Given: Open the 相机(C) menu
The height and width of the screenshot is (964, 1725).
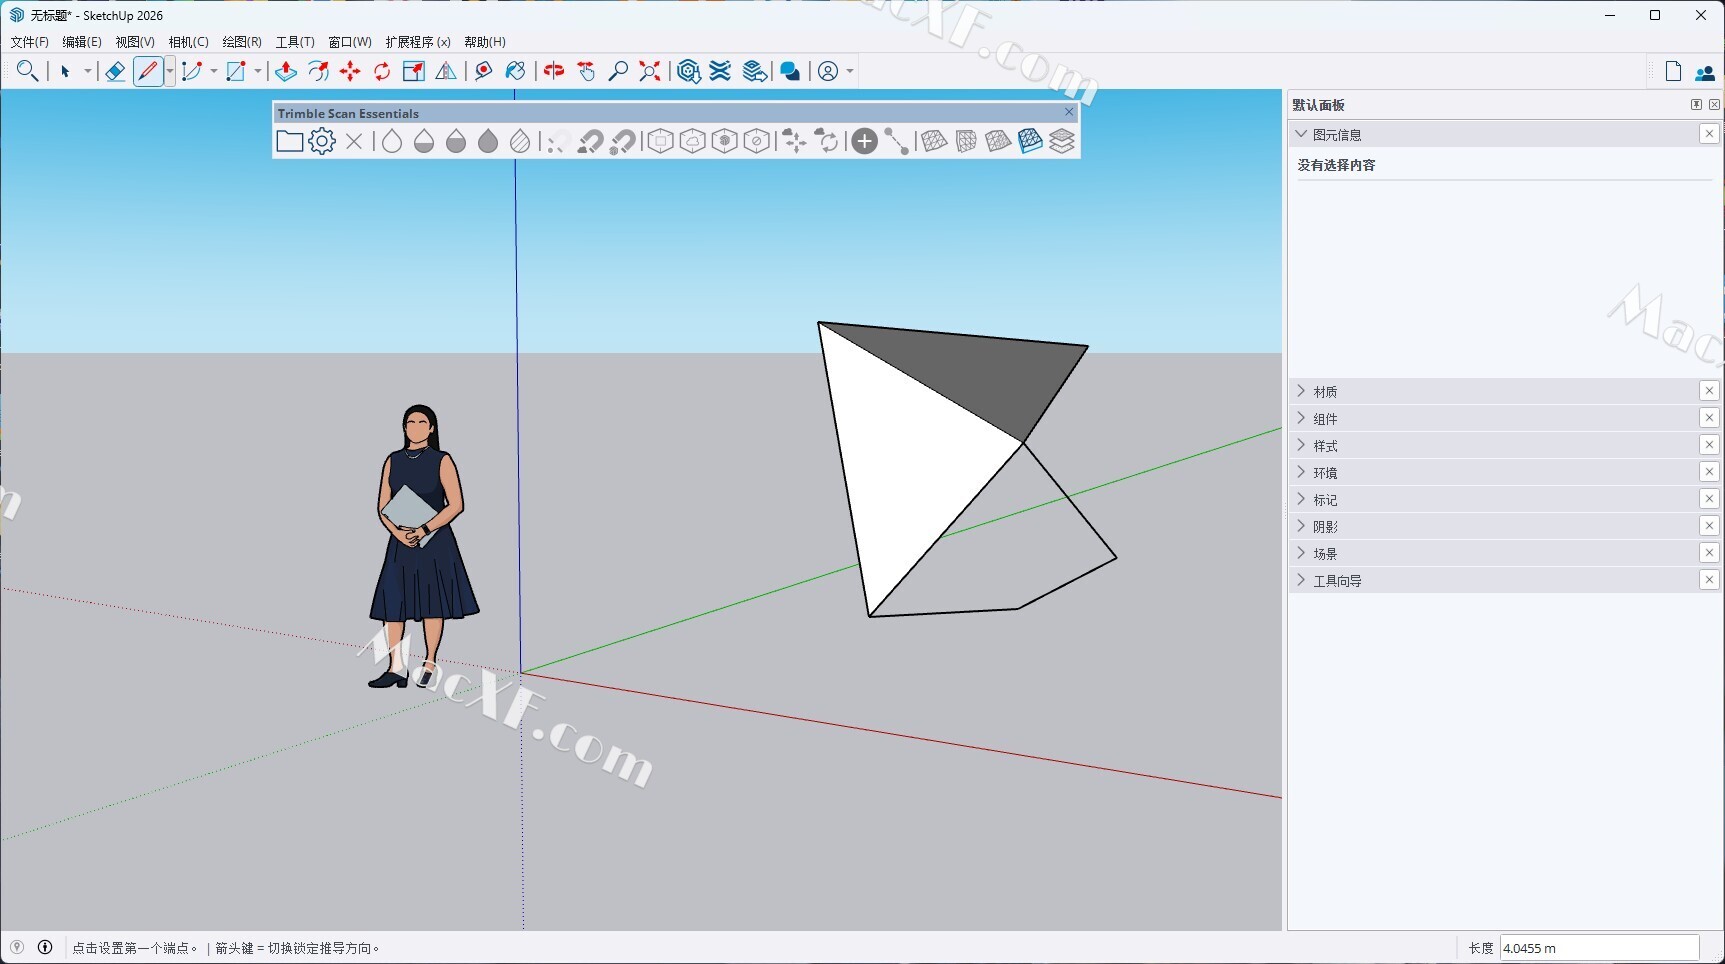Looking at the screenshot, I should click(x=188, y=42).
